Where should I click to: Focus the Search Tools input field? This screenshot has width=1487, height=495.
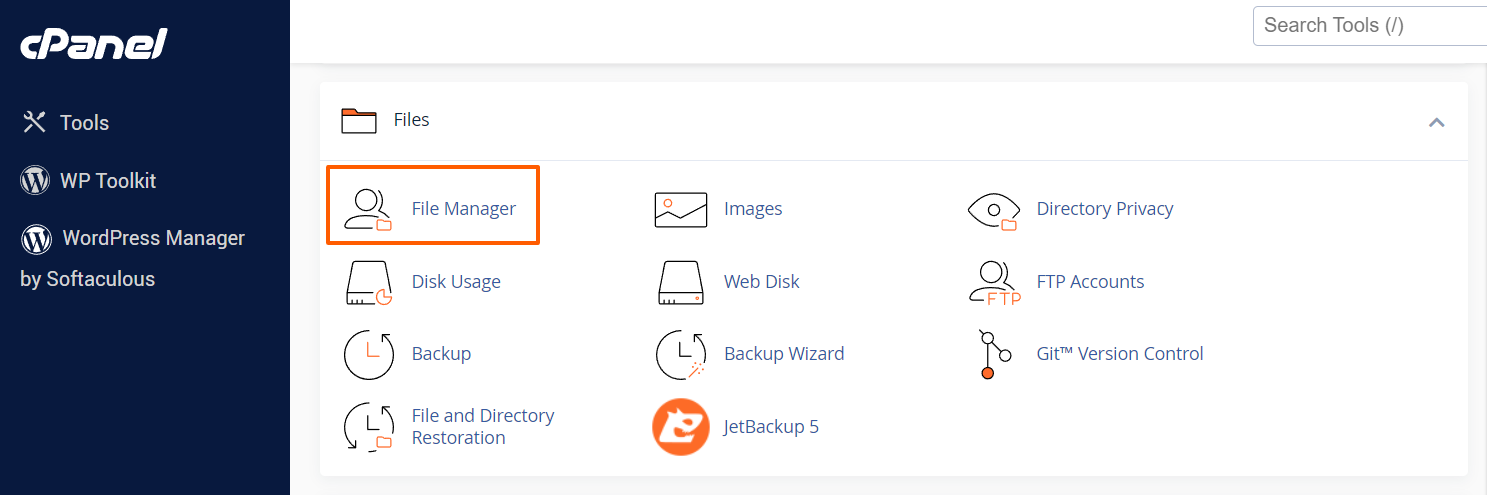pyautogui.click(x=1370, y=25)
